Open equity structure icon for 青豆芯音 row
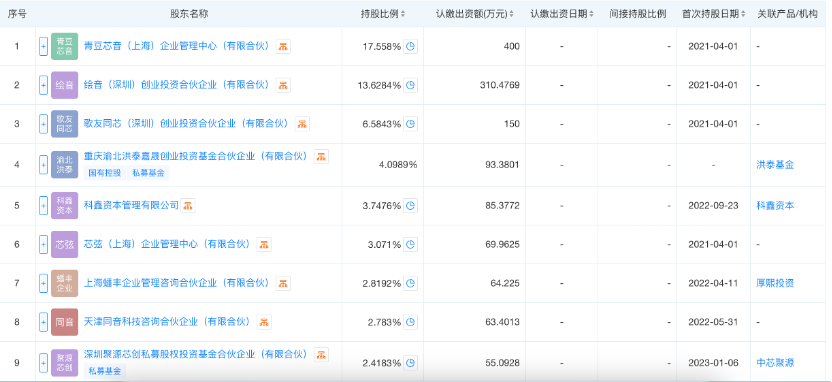 [283, 46]
